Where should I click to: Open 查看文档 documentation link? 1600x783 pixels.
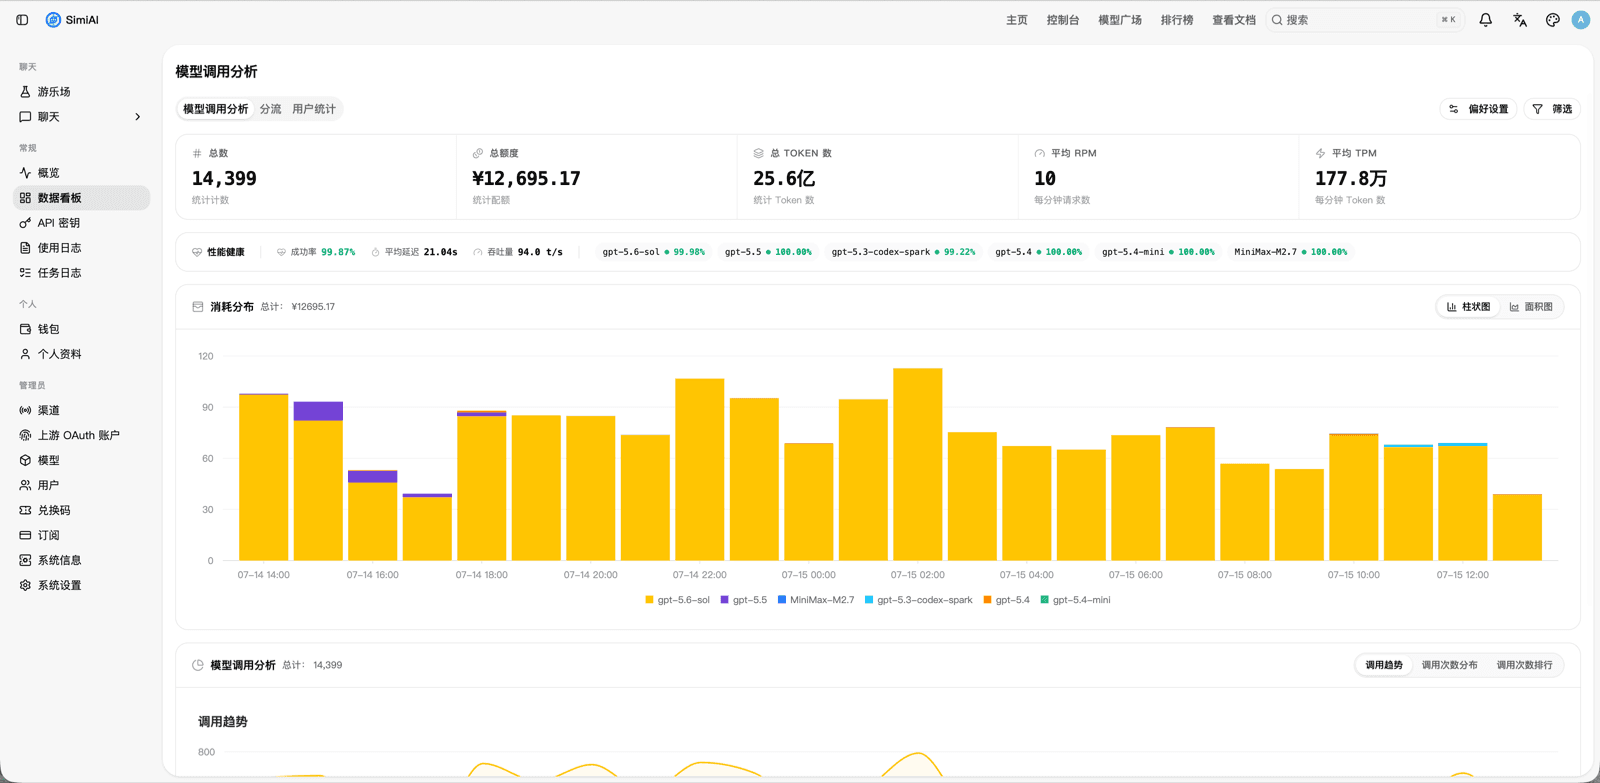click(x=1234, y=20)
